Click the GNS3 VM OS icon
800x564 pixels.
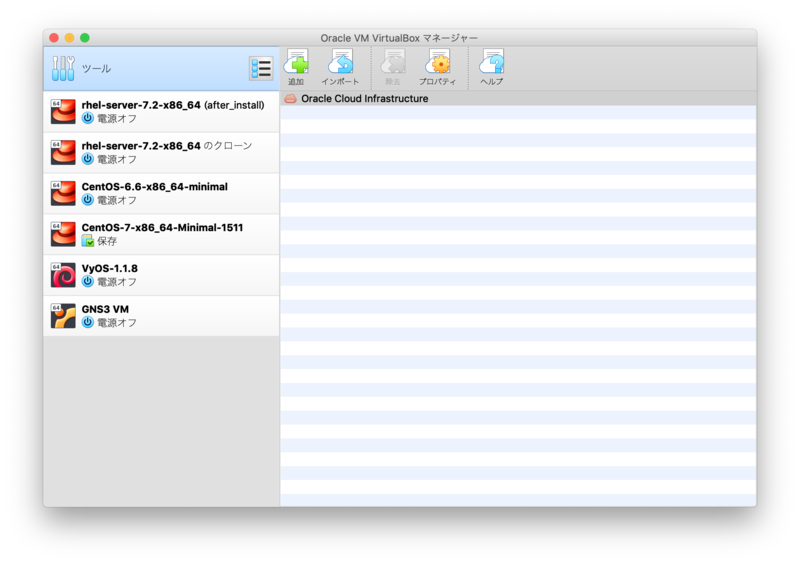pyautogui.click(x=63, y=315)
